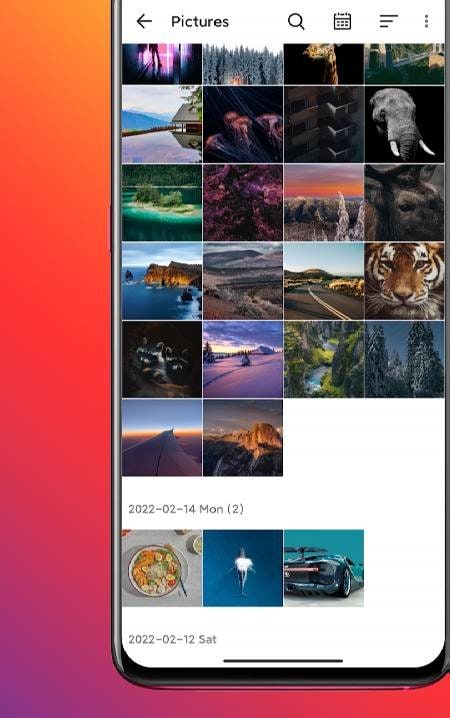
Task: Open the snowy forest cabin photo
Action: [x=243, y=64]
